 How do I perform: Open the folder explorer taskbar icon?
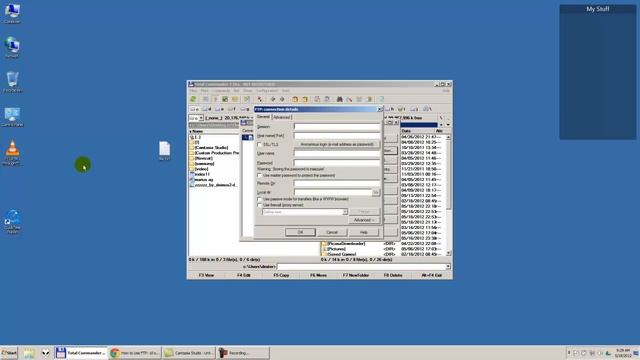point(29,353)
